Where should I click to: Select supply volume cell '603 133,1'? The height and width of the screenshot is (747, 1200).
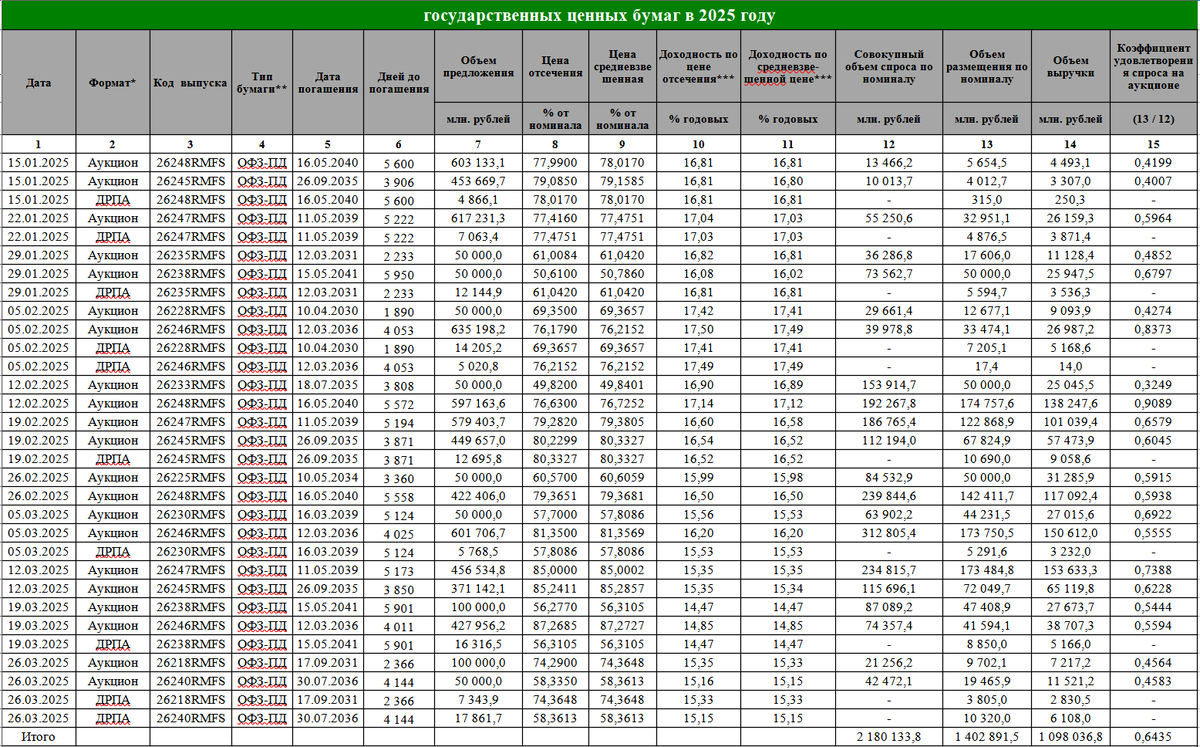[x=479, y=162]
